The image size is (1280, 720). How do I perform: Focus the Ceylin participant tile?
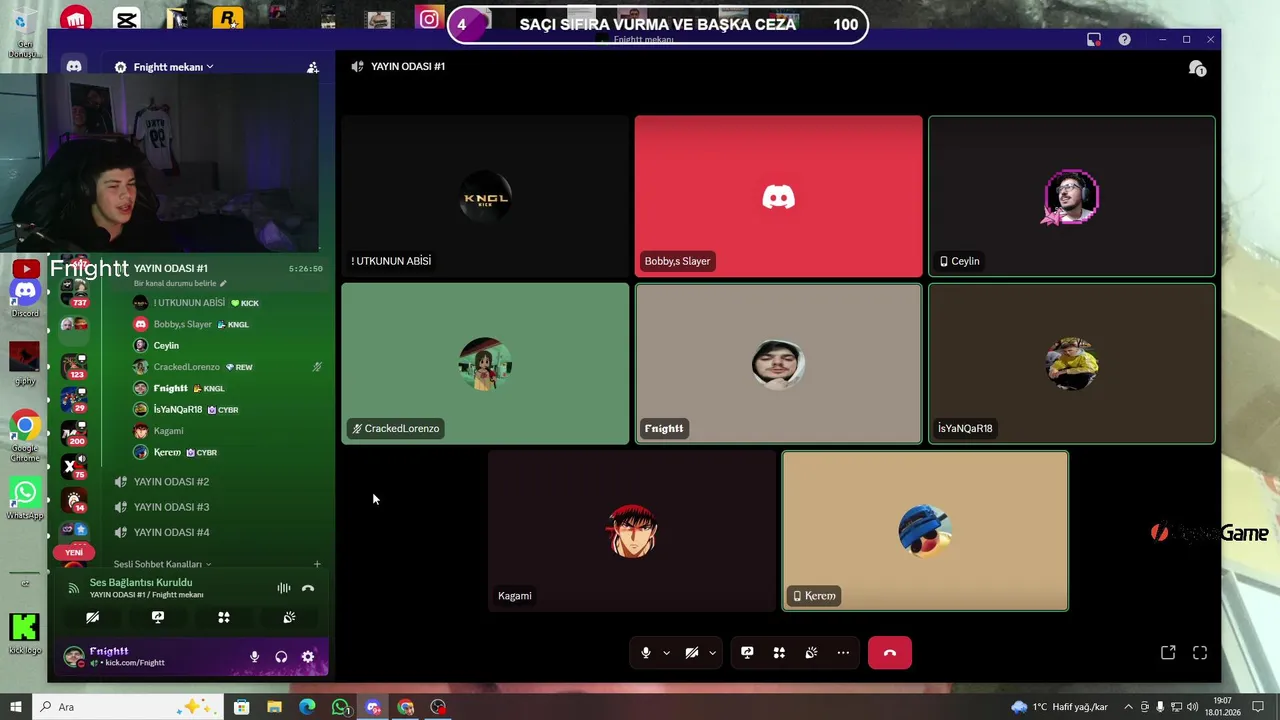[1072, 196]
